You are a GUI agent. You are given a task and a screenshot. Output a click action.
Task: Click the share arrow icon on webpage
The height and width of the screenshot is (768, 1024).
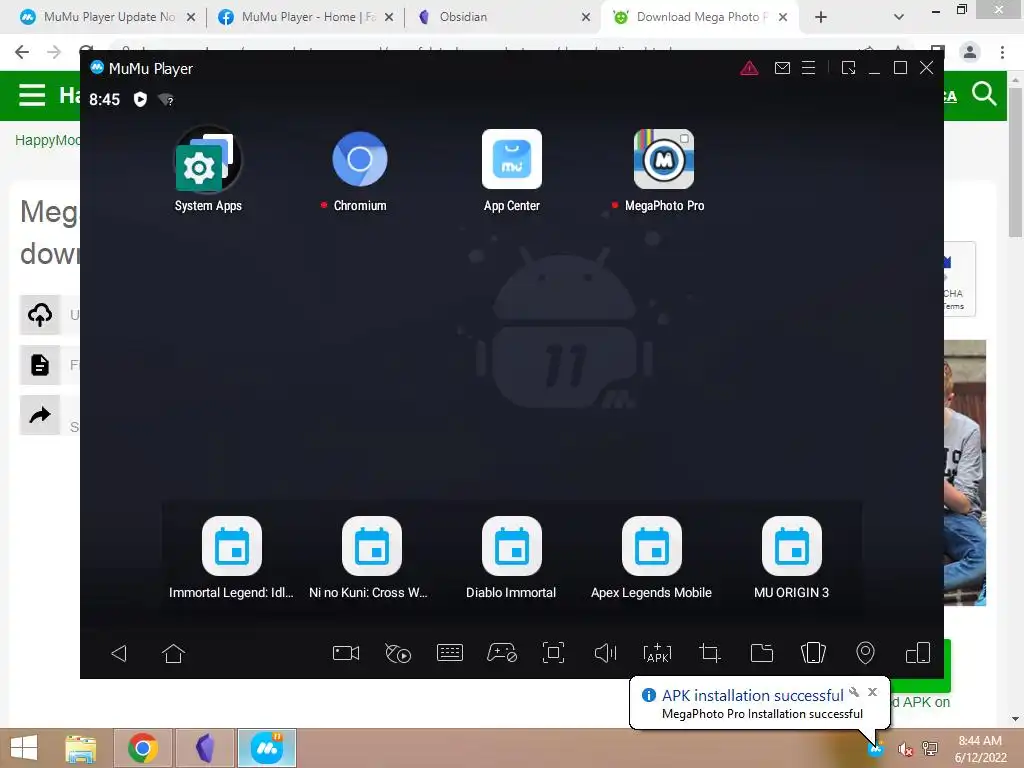pos(40,415)
